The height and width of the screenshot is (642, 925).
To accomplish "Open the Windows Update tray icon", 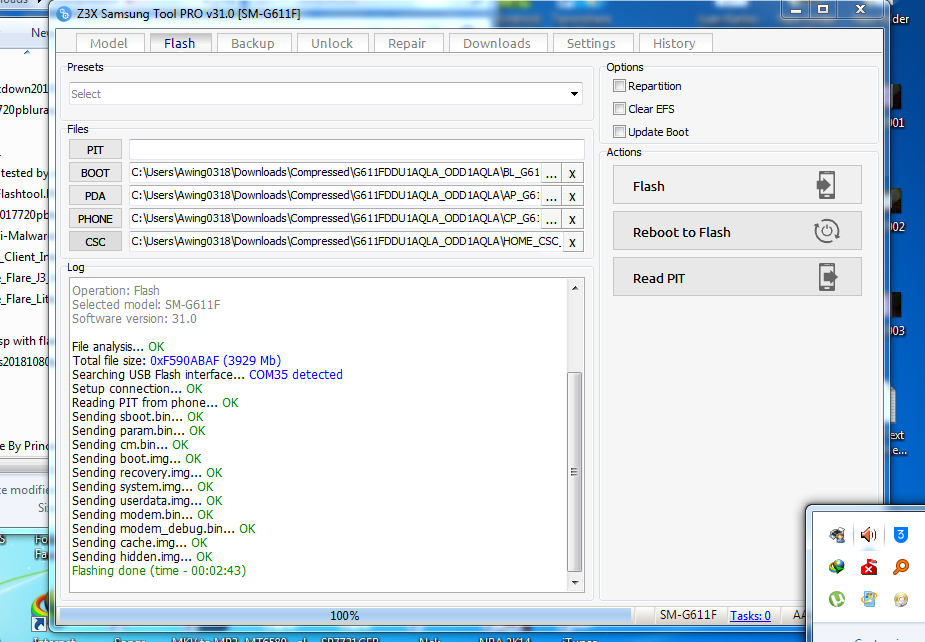I will [x=868, y=599].
